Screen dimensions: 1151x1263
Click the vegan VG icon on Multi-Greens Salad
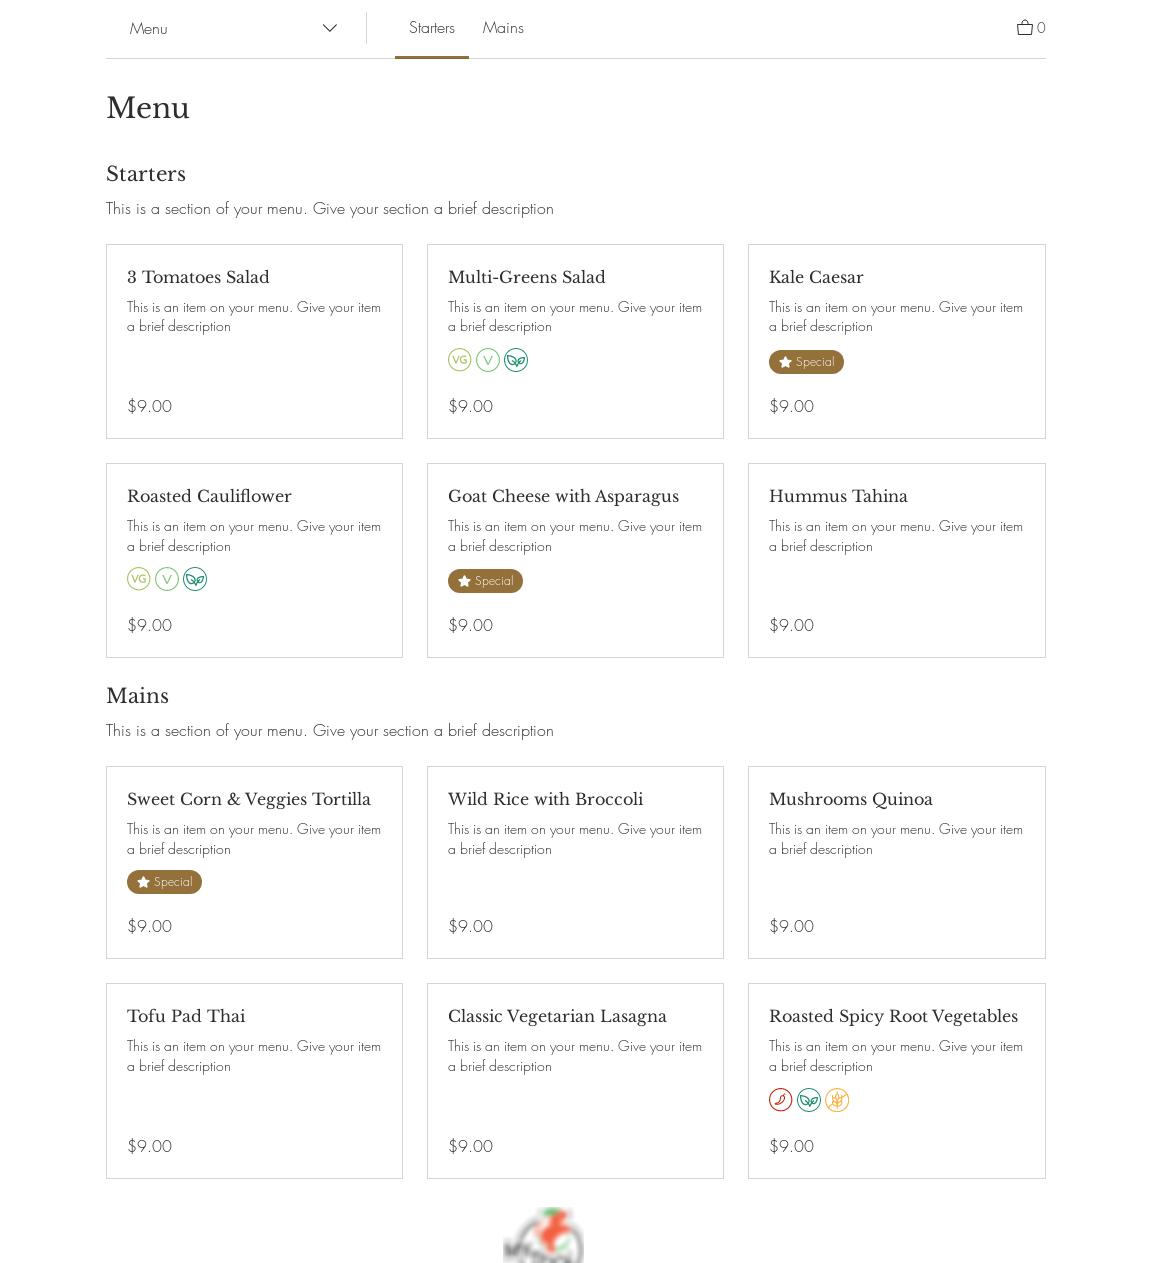click(x=459, y=360)
